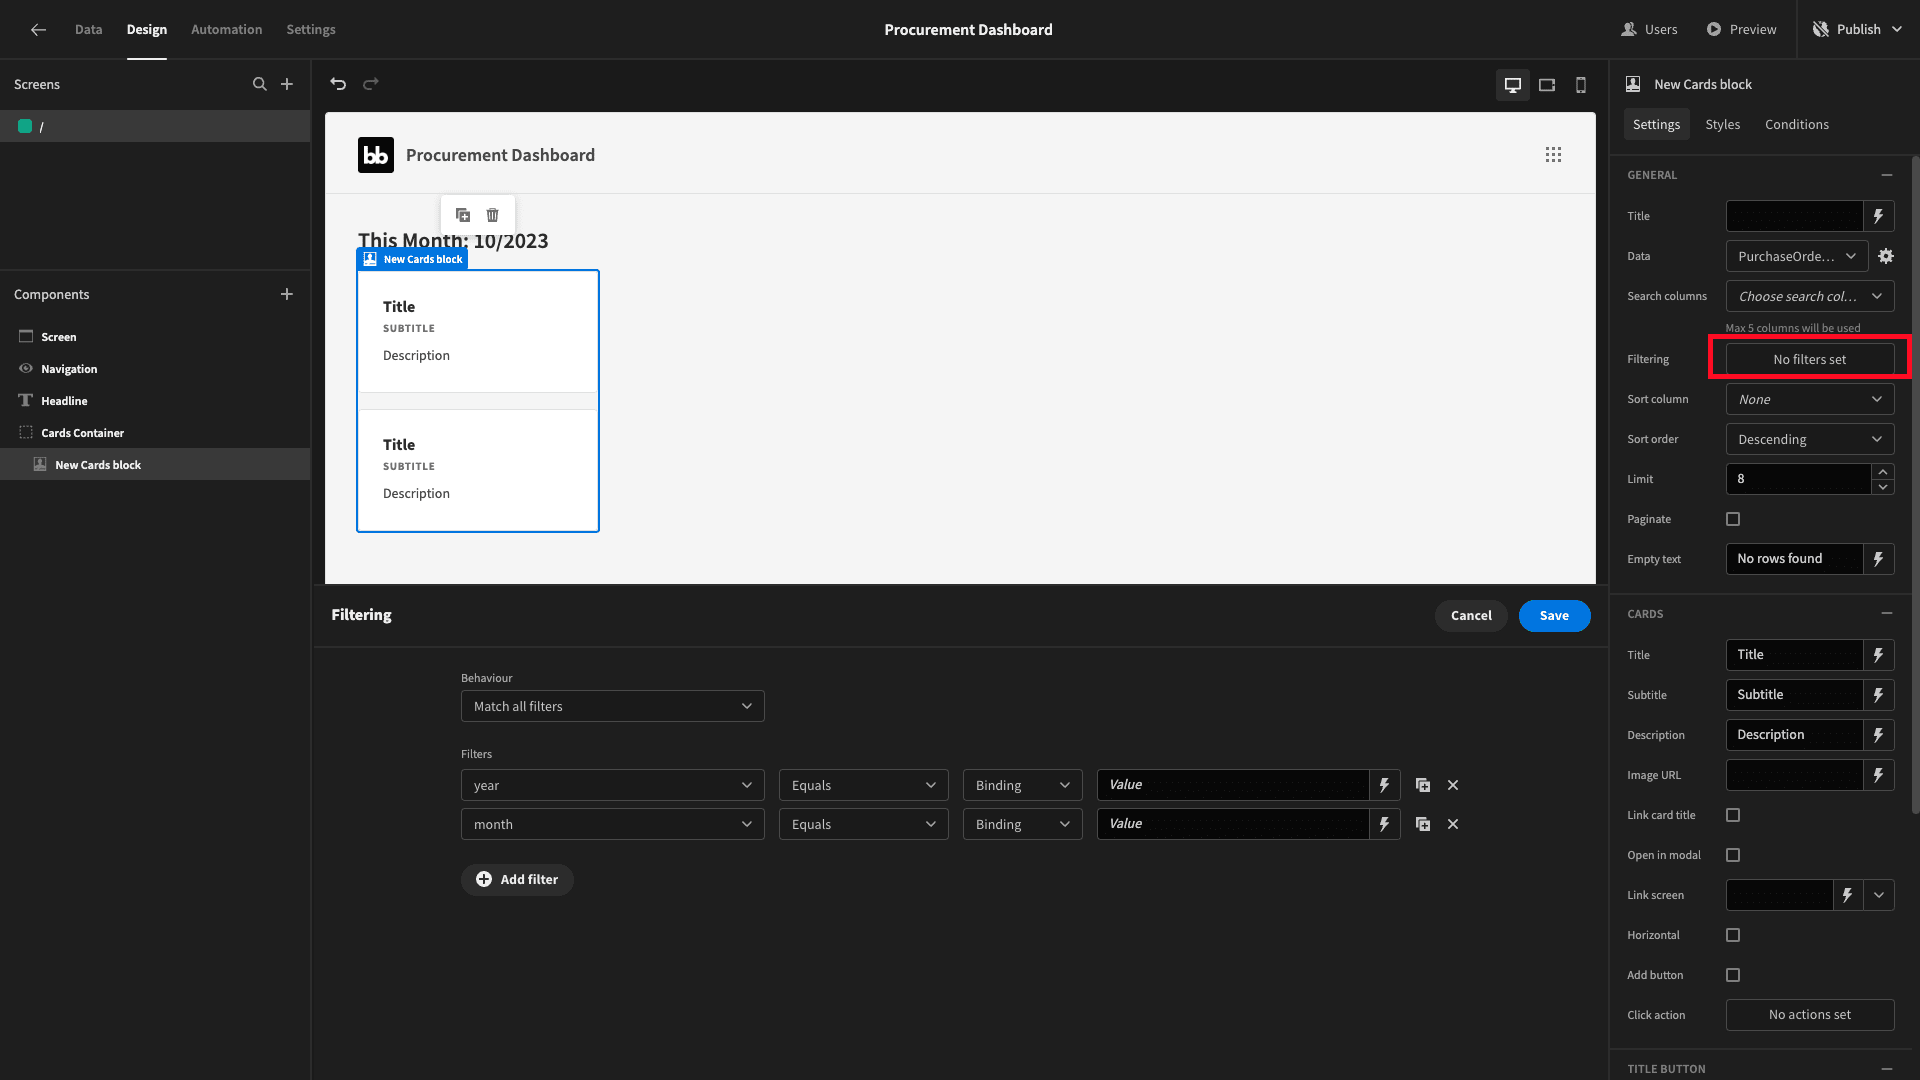This screenshot has width=1920, height=1080.
Task: Open the Sort column dropdown
Action: 1810,399
